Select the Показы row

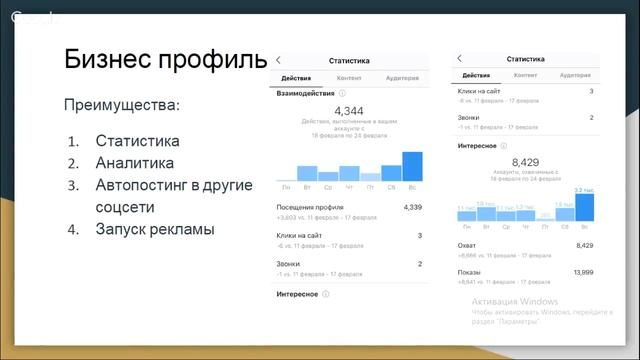pos(525,277)
